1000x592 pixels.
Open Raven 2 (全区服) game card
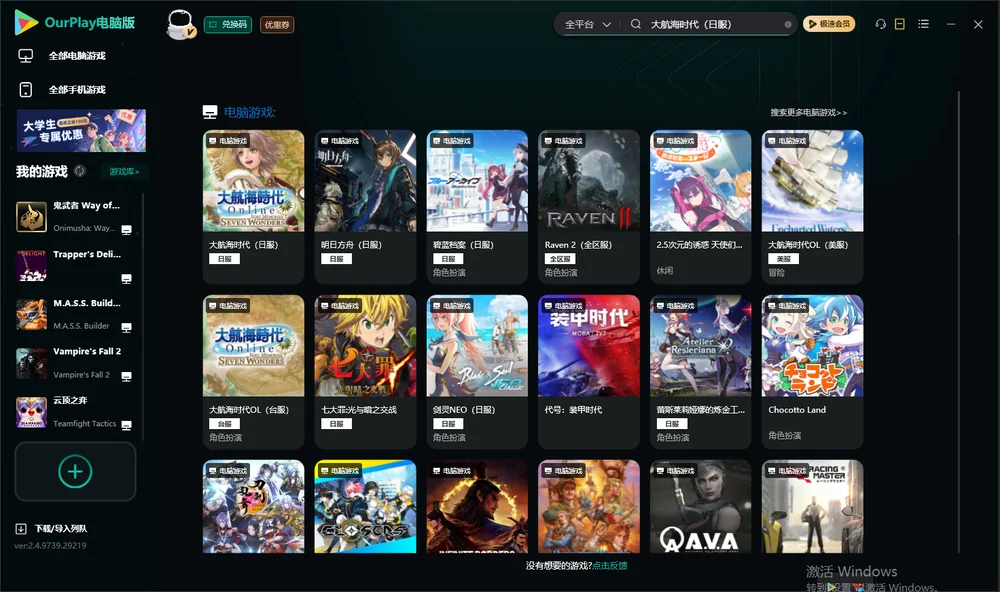(589, 206)
